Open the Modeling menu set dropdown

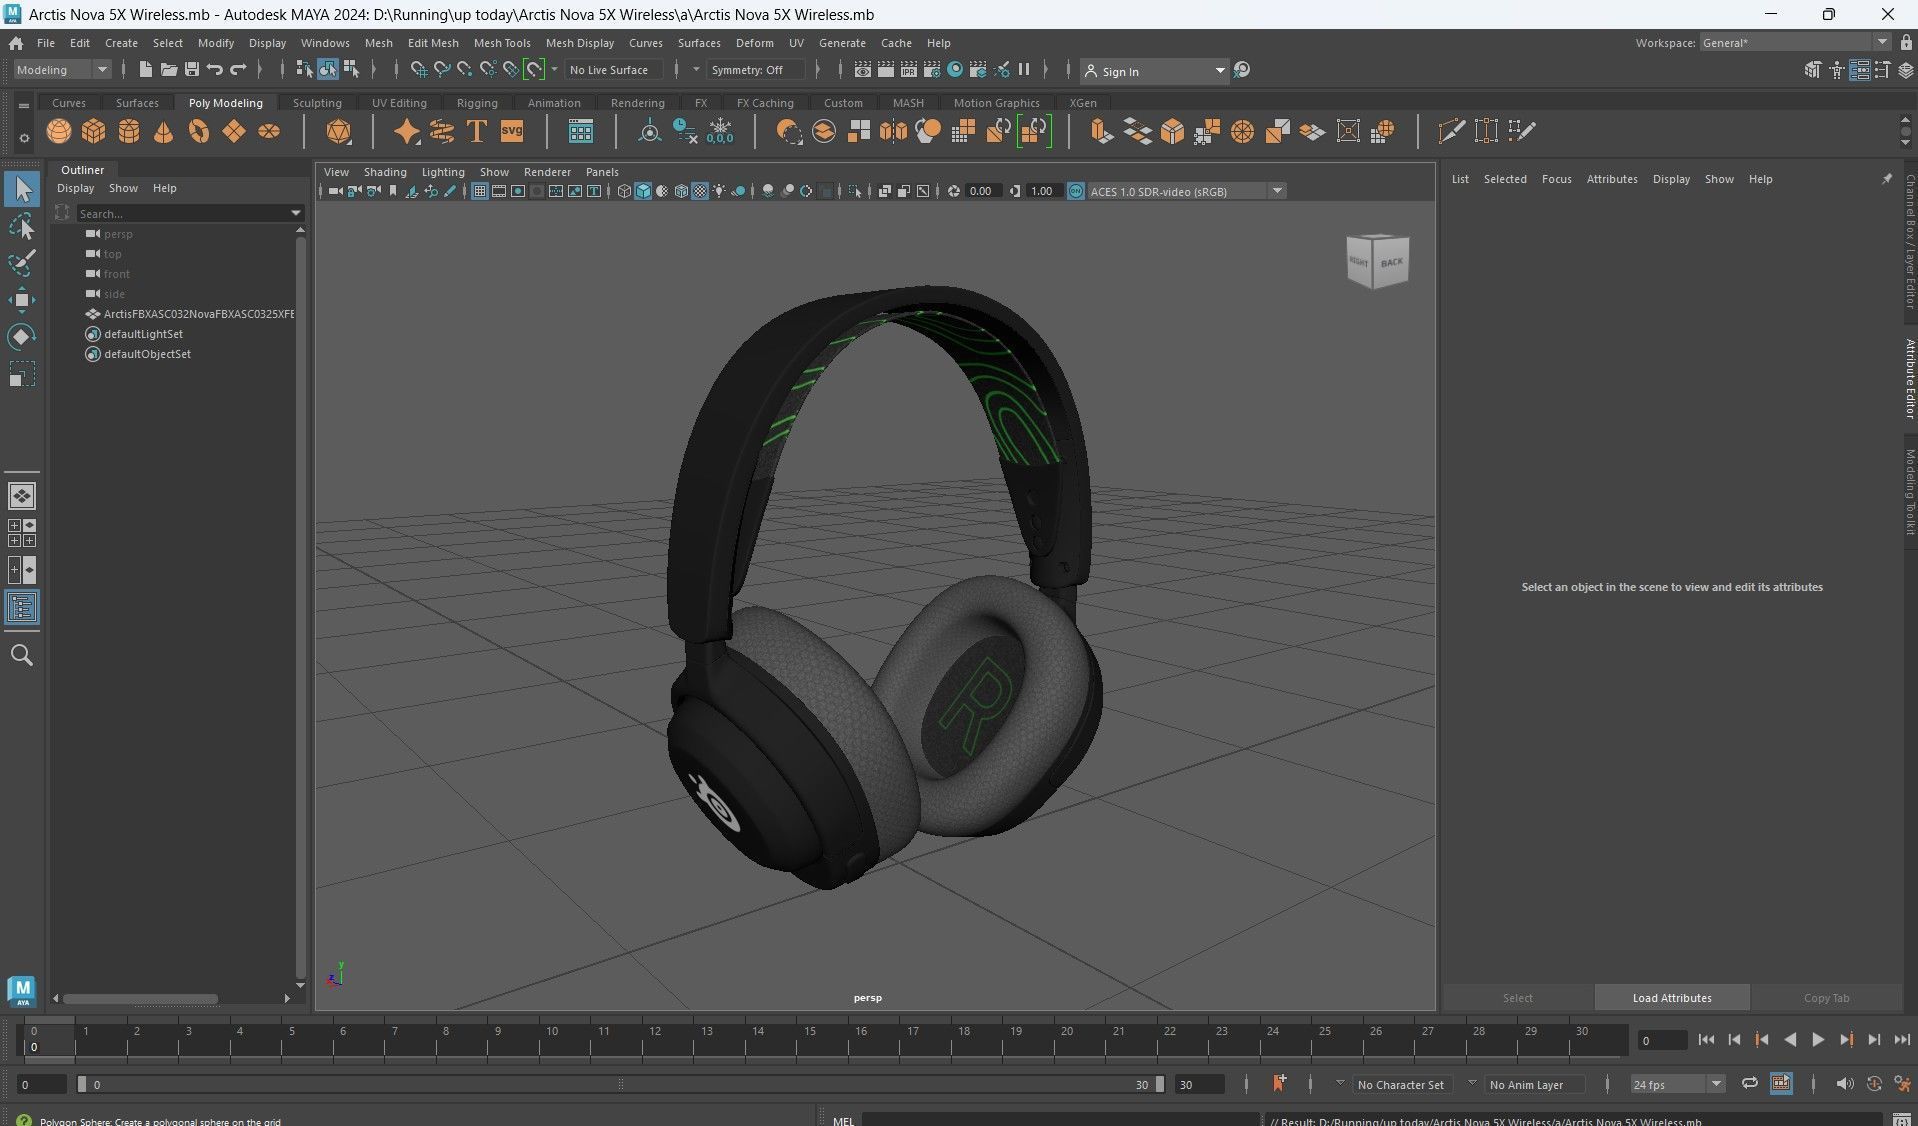tap(61, 70)
